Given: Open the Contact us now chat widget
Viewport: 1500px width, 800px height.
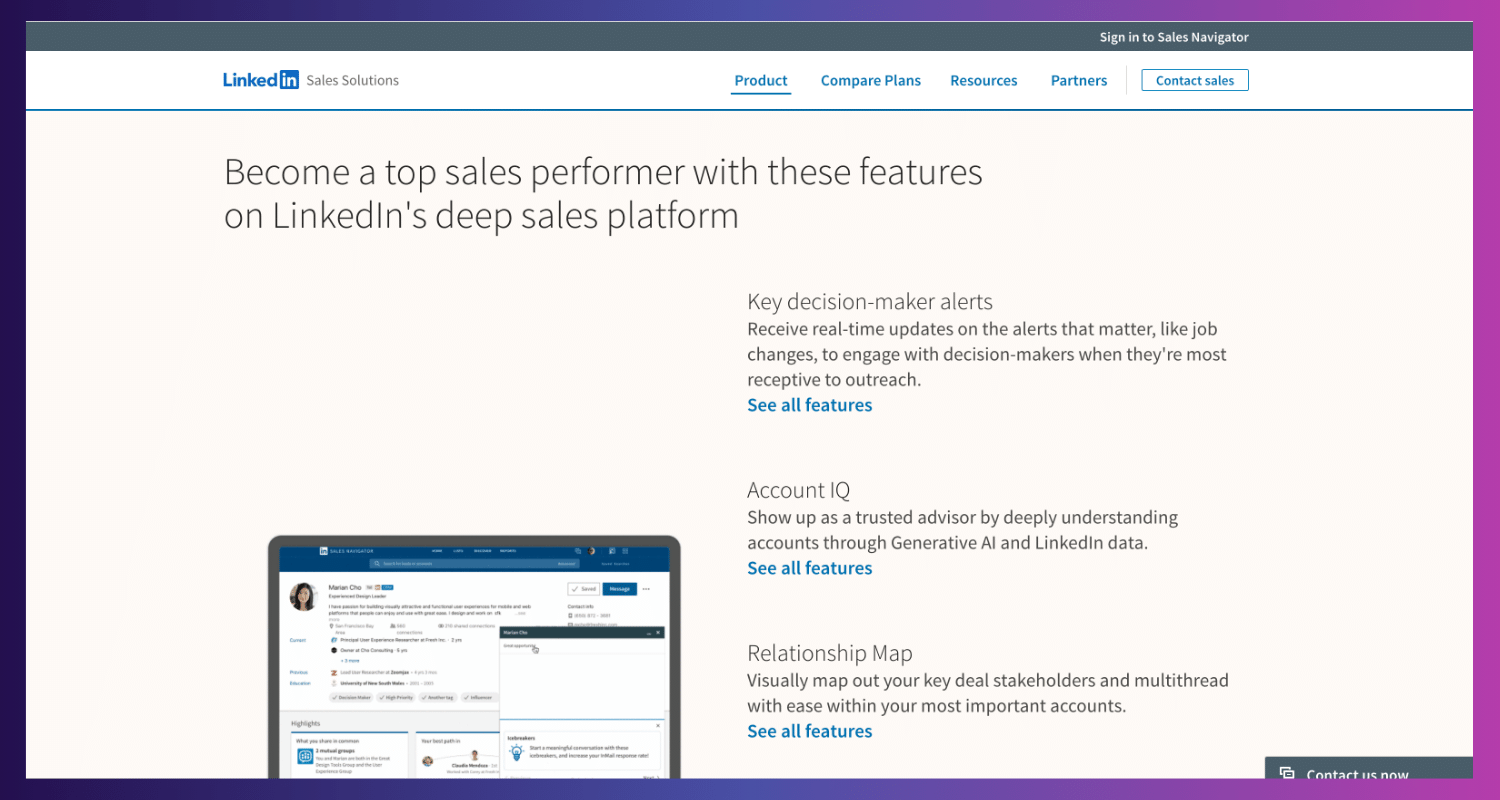Looking at the screenshot, I should coord(1368,768).
